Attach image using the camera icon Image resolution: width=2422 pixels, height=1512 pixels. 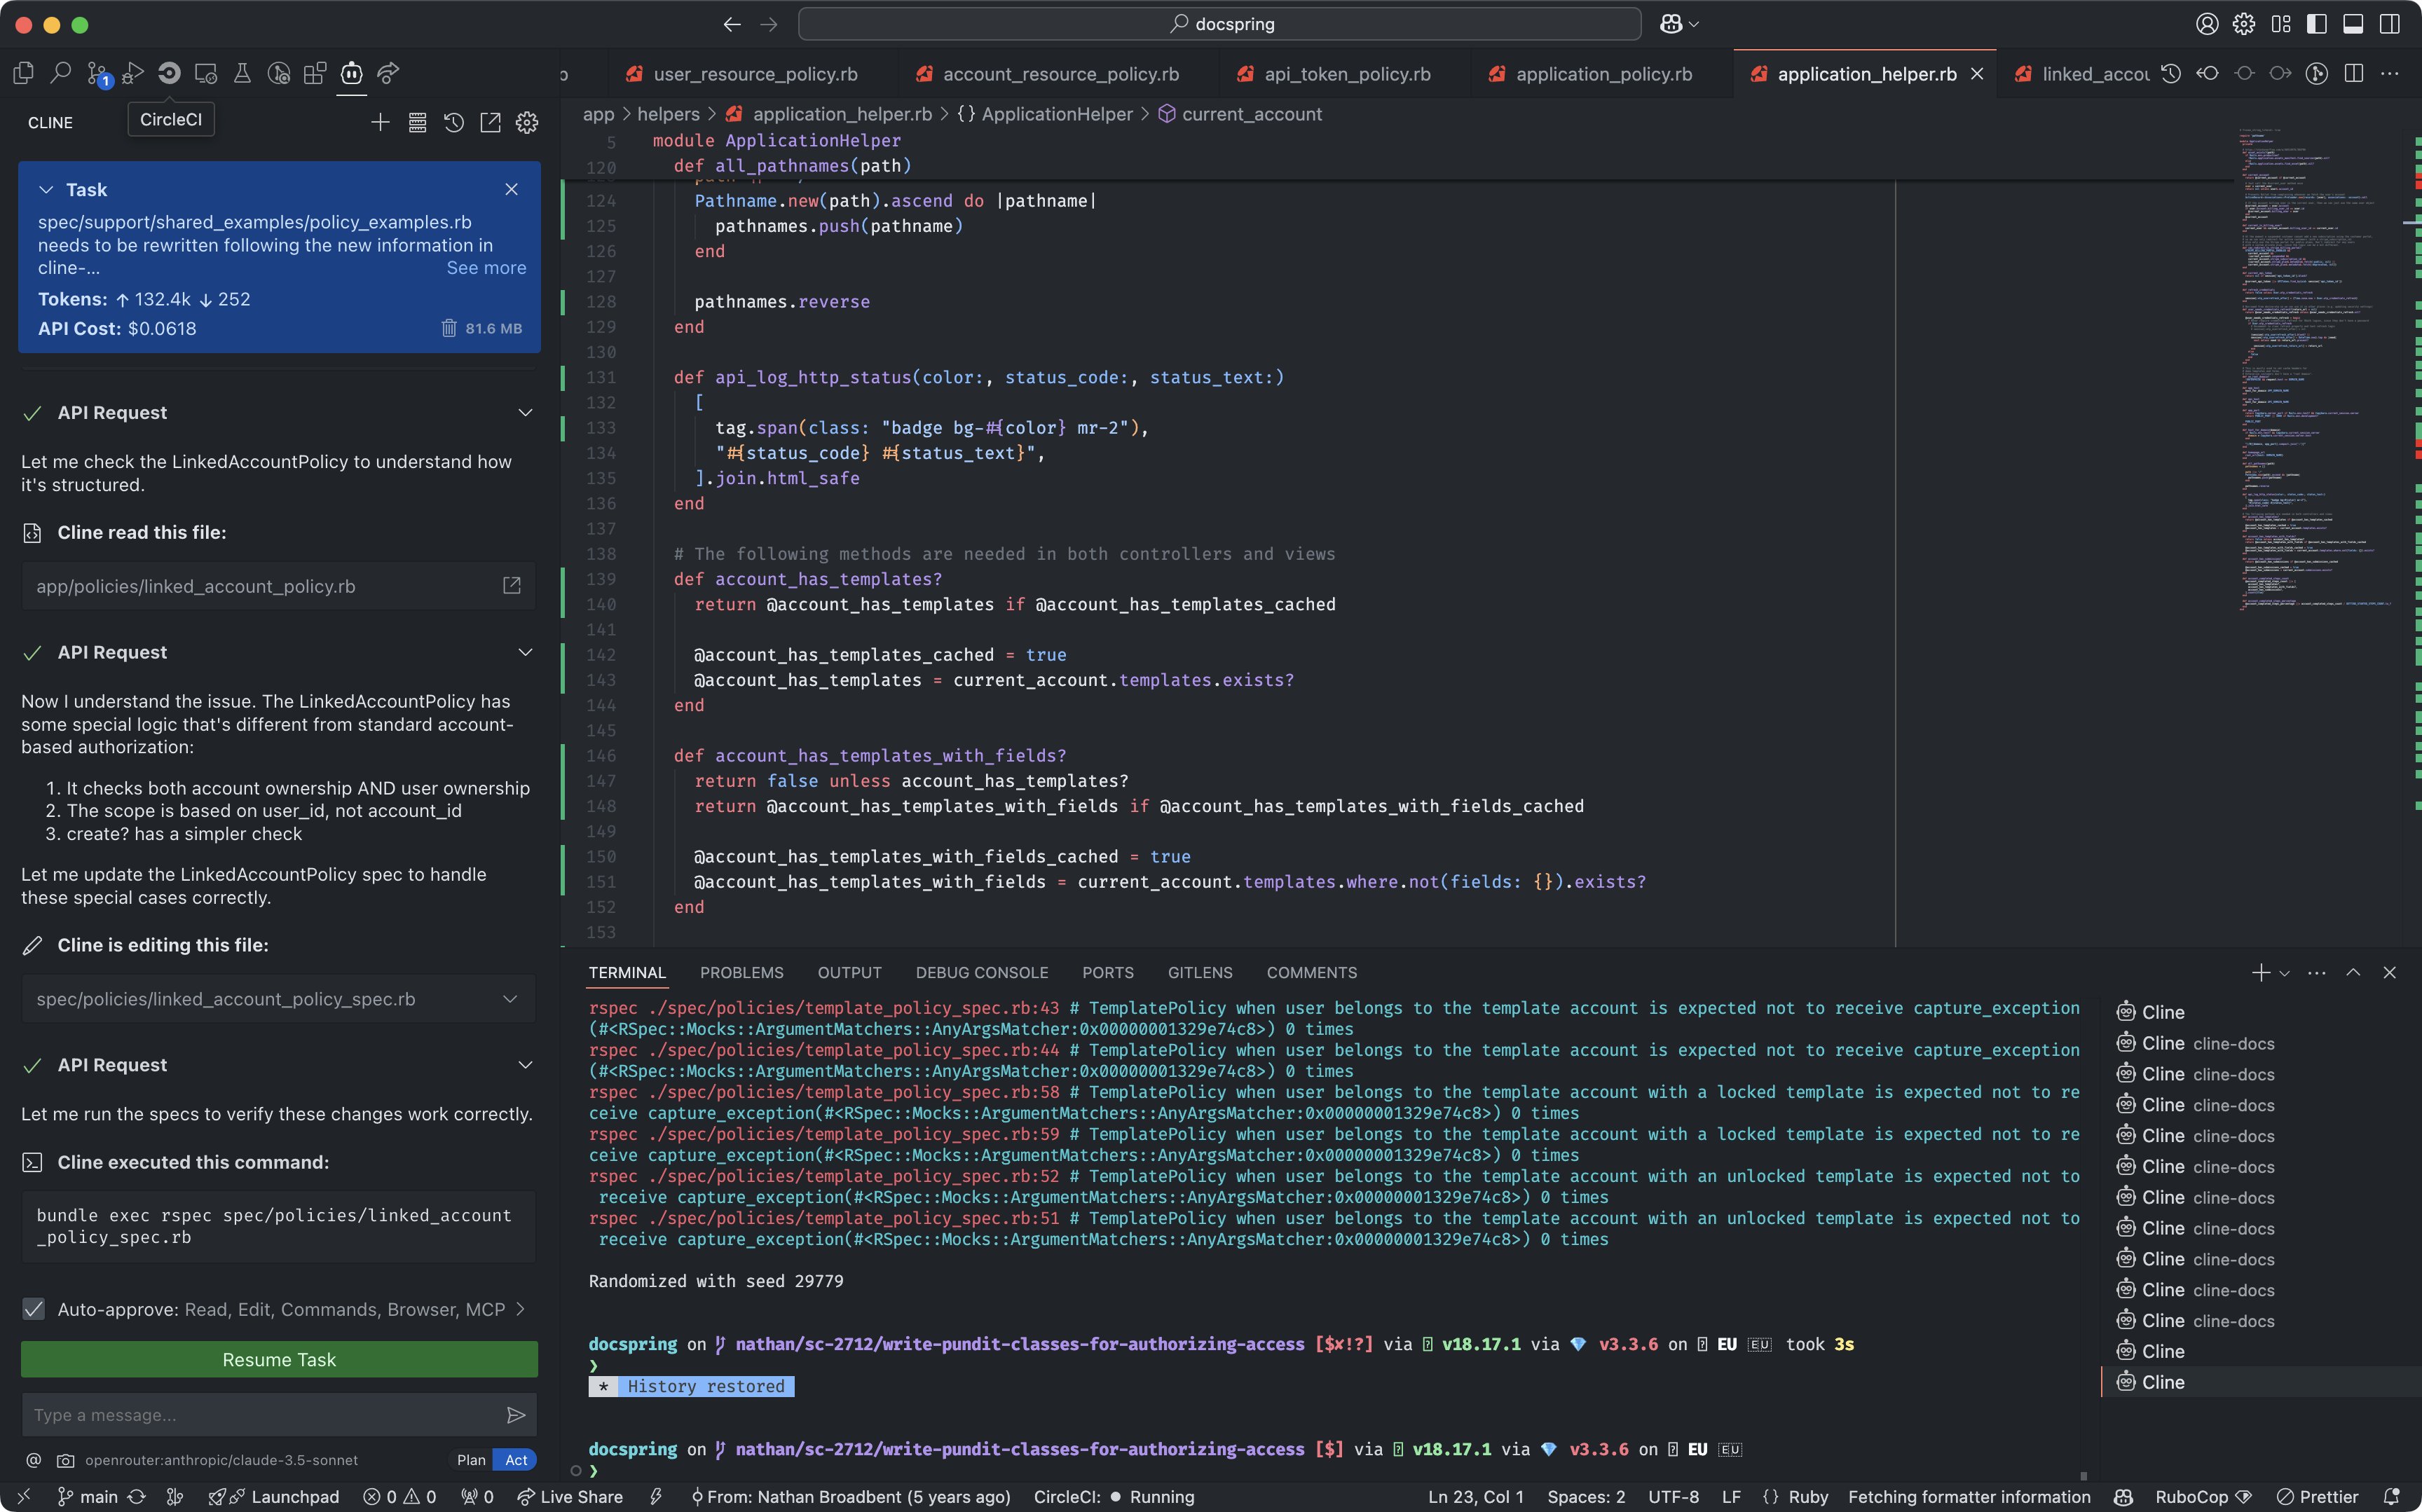(x=65, y=1460)
